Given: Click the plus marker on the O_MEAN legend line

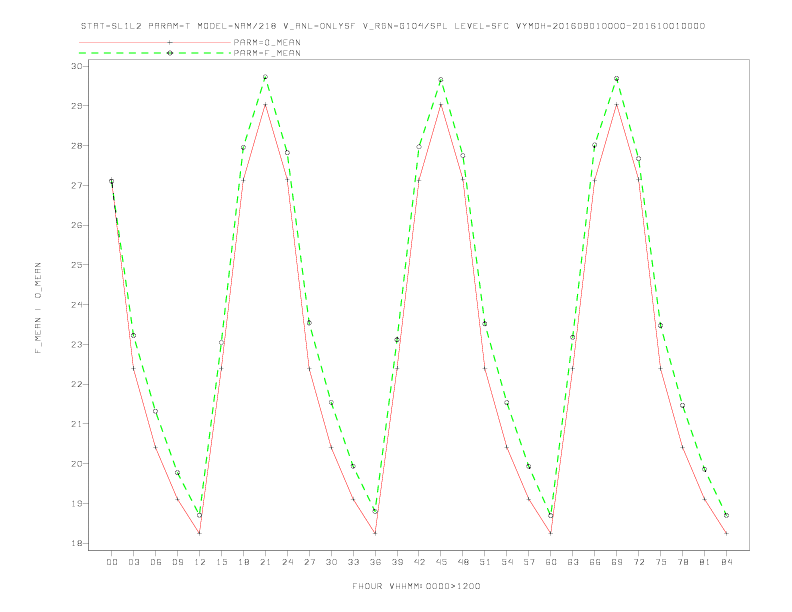Looking at the screenshot, I should click(170, 42).
